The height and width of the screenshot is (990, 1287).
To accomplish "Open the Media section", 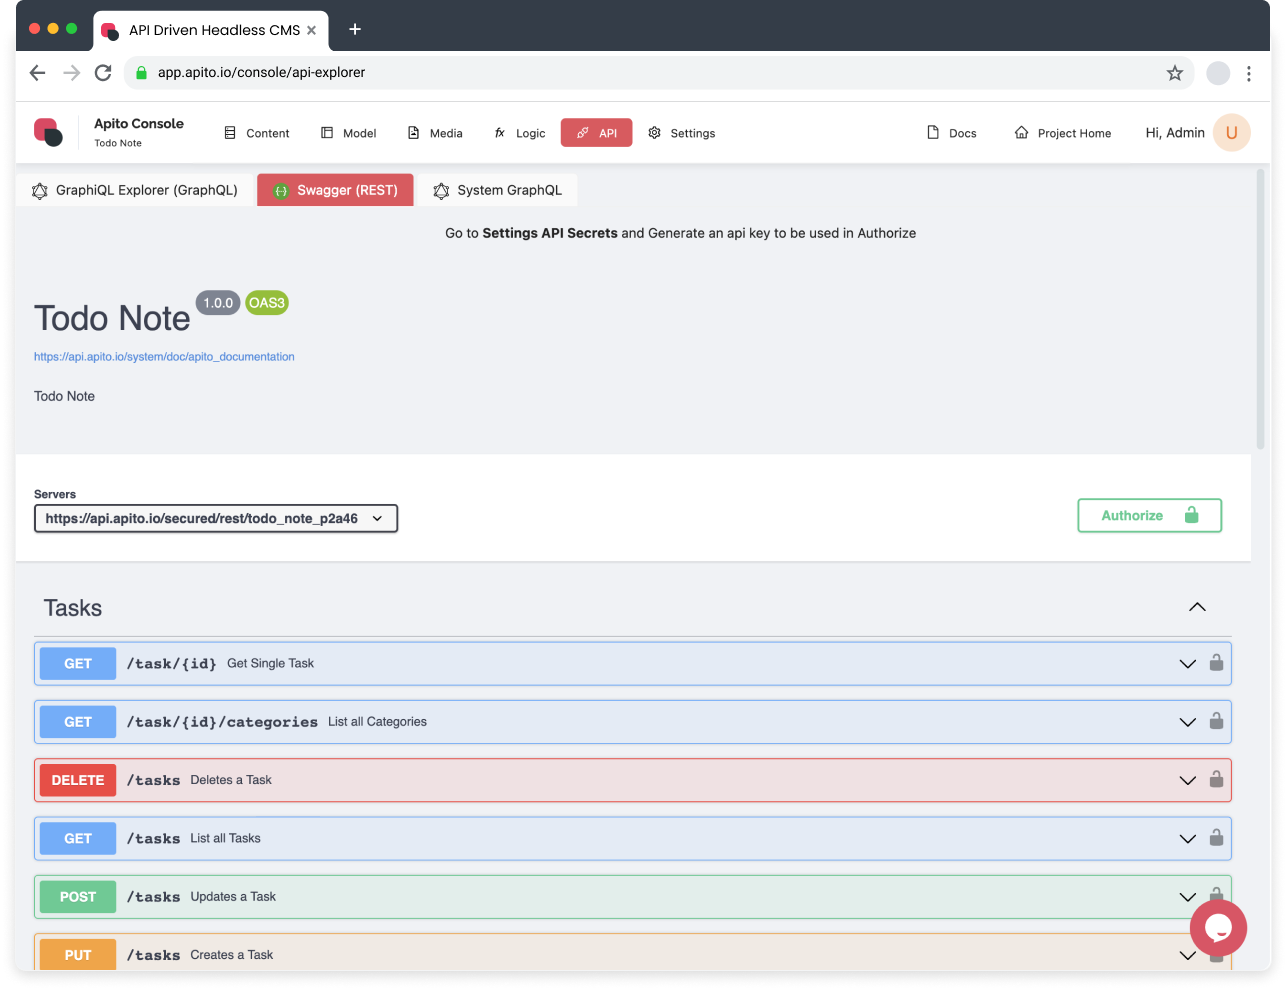I will [435, 133].
